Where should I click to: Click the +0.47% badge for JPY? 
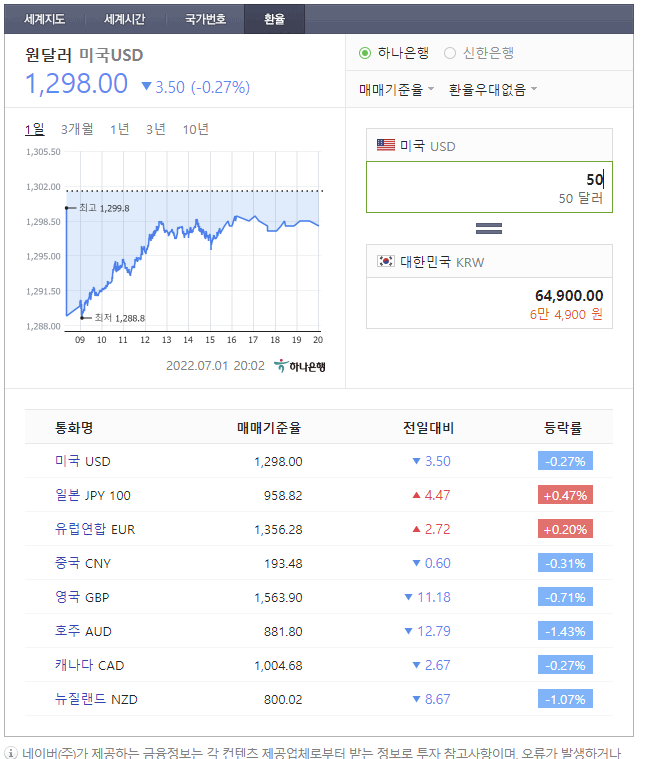pyautogui.click(x=565, y=495)
